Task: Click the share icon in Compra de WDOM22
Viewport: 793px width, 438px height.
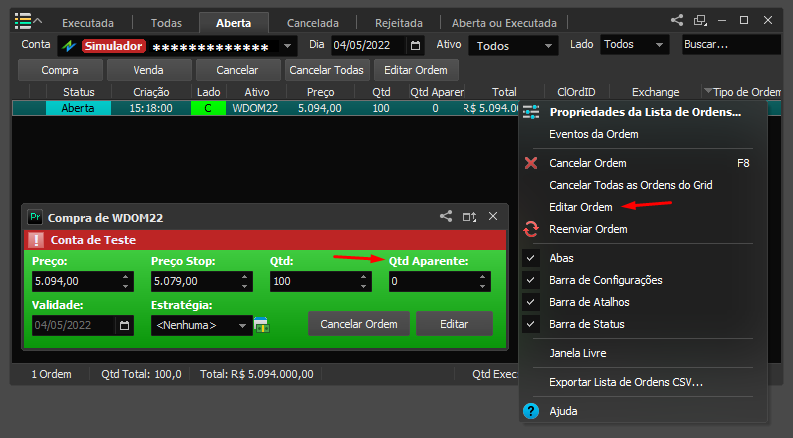Action: point(446,216)
